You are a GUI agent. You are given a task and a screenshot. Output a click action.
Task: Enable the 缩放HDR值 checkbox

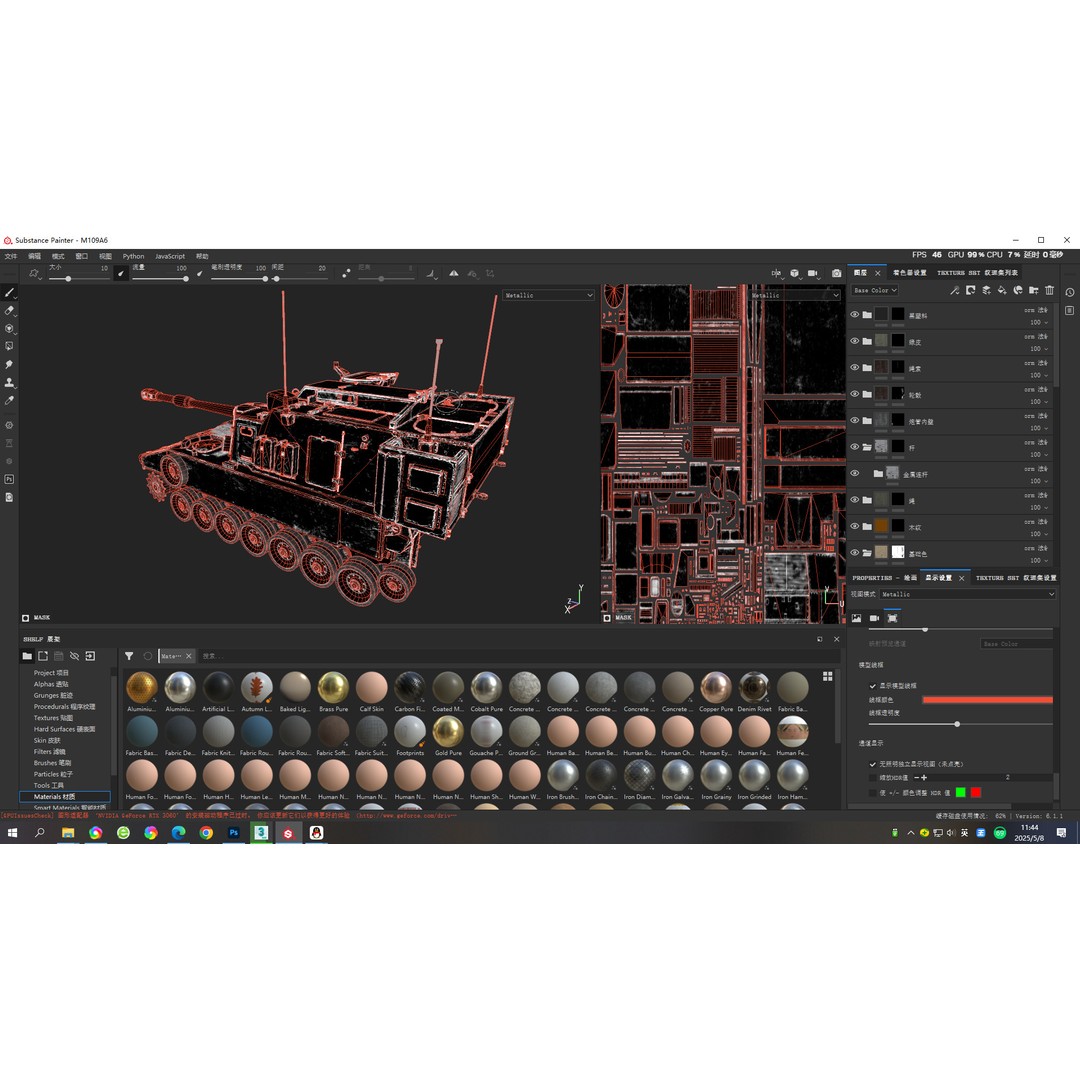point(873,778)
